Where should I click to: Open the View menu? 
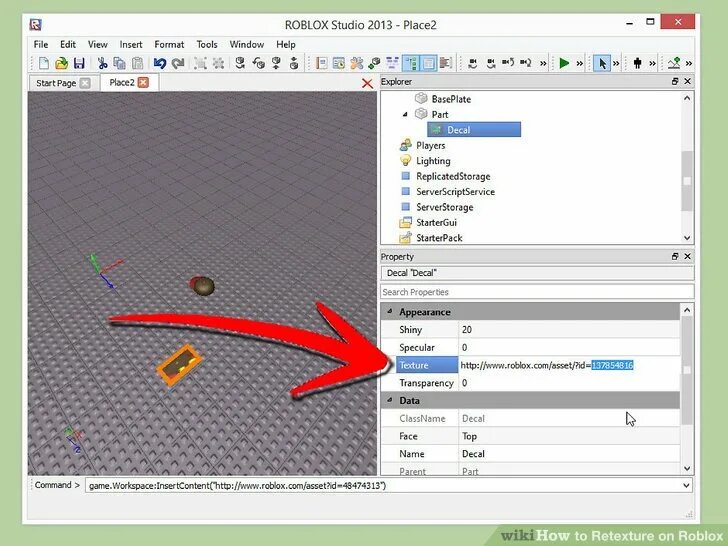pyautogui.click(x=98, y=44)
